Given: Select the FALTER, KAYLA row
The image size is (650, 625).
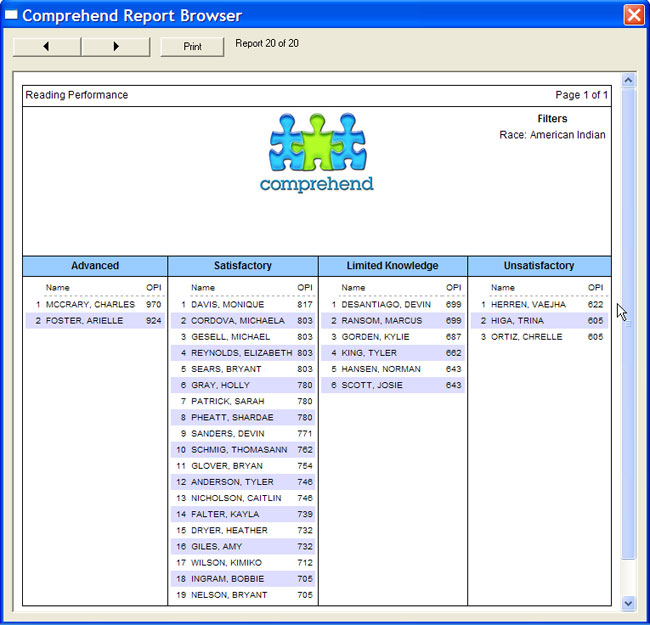Looking at the screenshot, I should pos(243,514).
